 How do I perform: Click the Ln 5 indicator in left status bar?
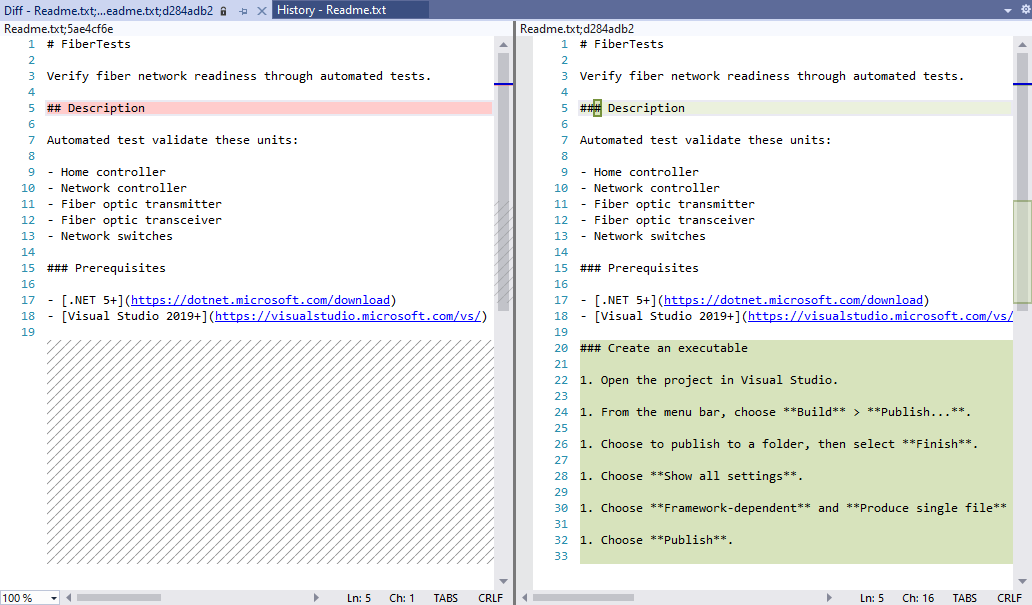click(x=359, y=597)
